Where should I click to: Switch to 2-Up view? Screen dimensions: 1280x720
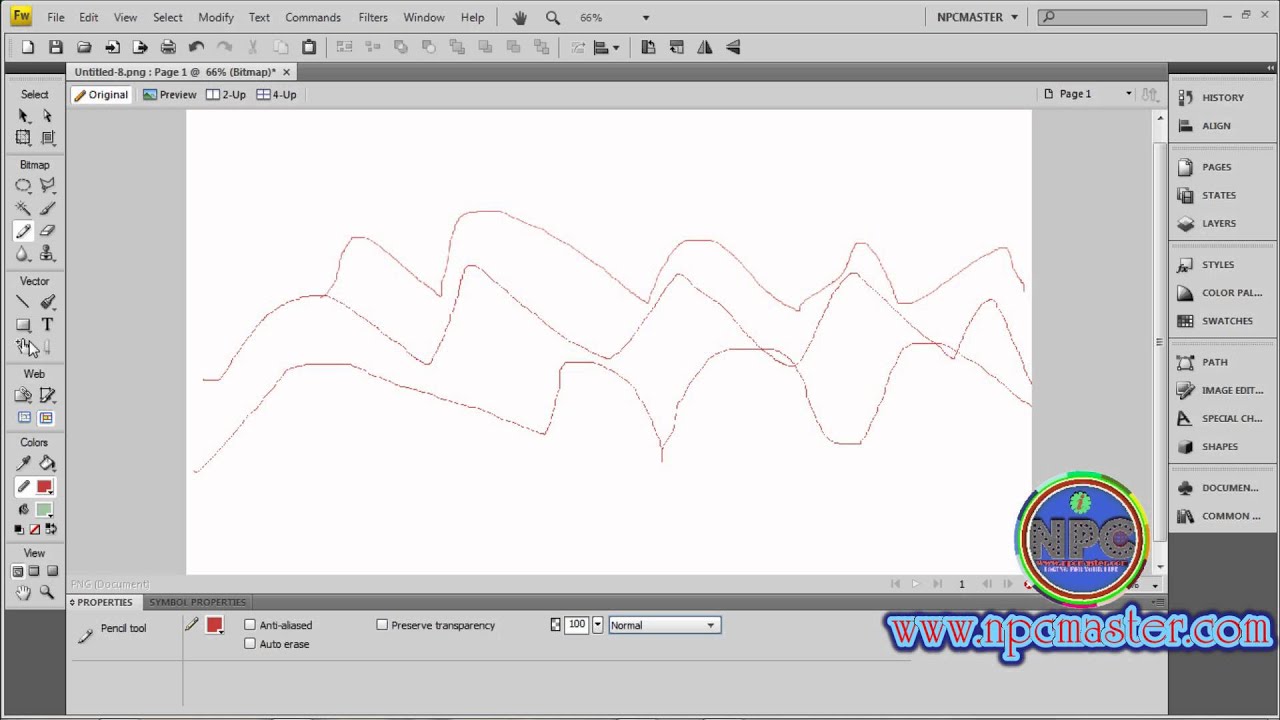point(226,94)
